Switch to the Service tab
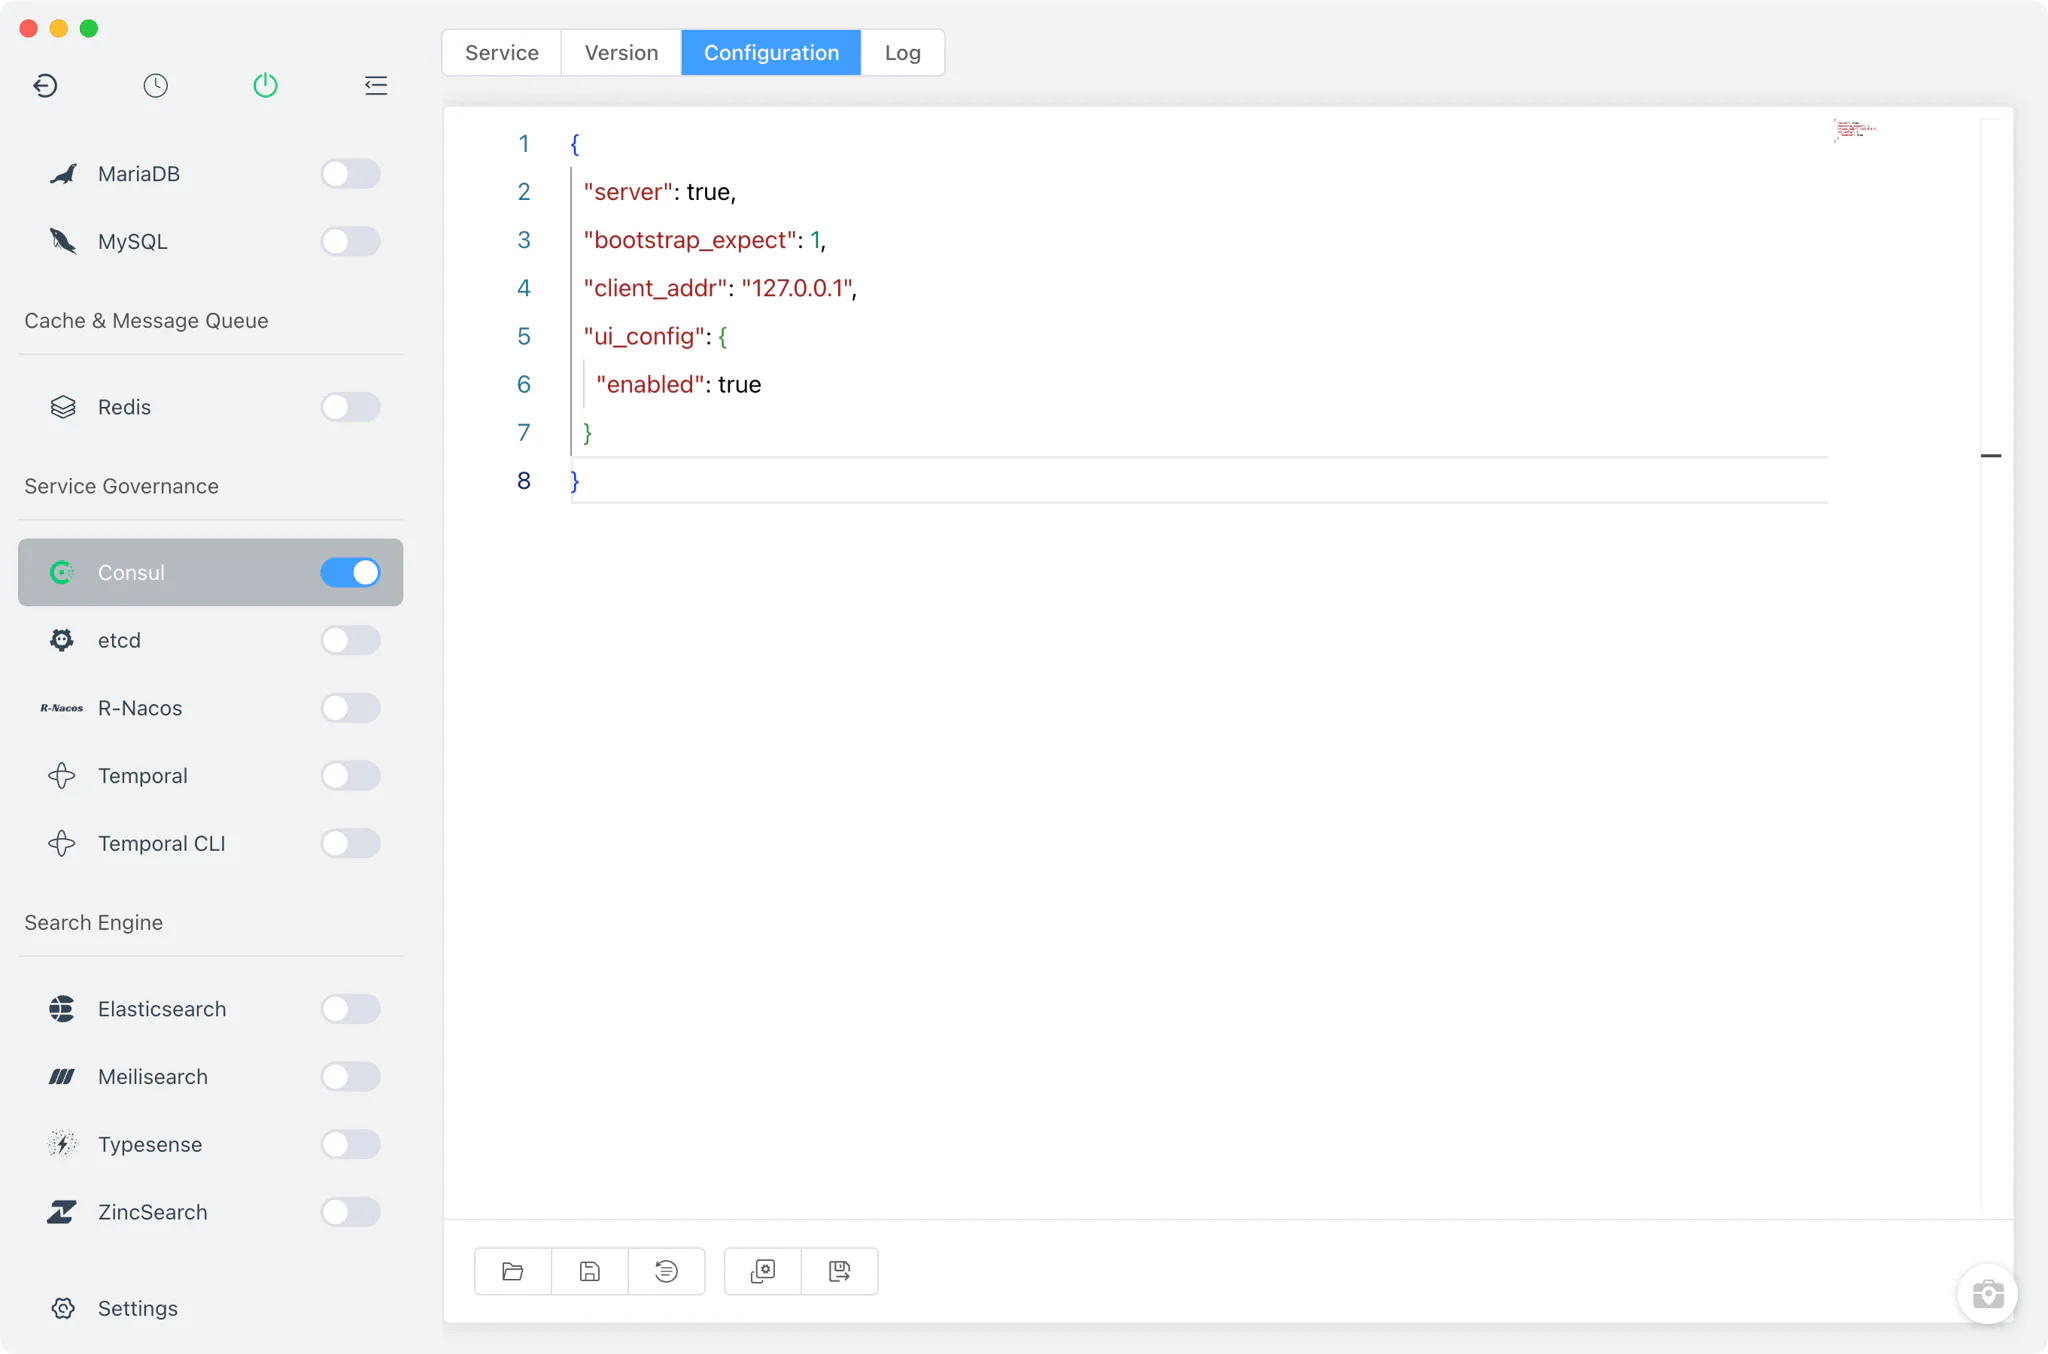The image size is (2048, 1354). click(x=502, y=53)
